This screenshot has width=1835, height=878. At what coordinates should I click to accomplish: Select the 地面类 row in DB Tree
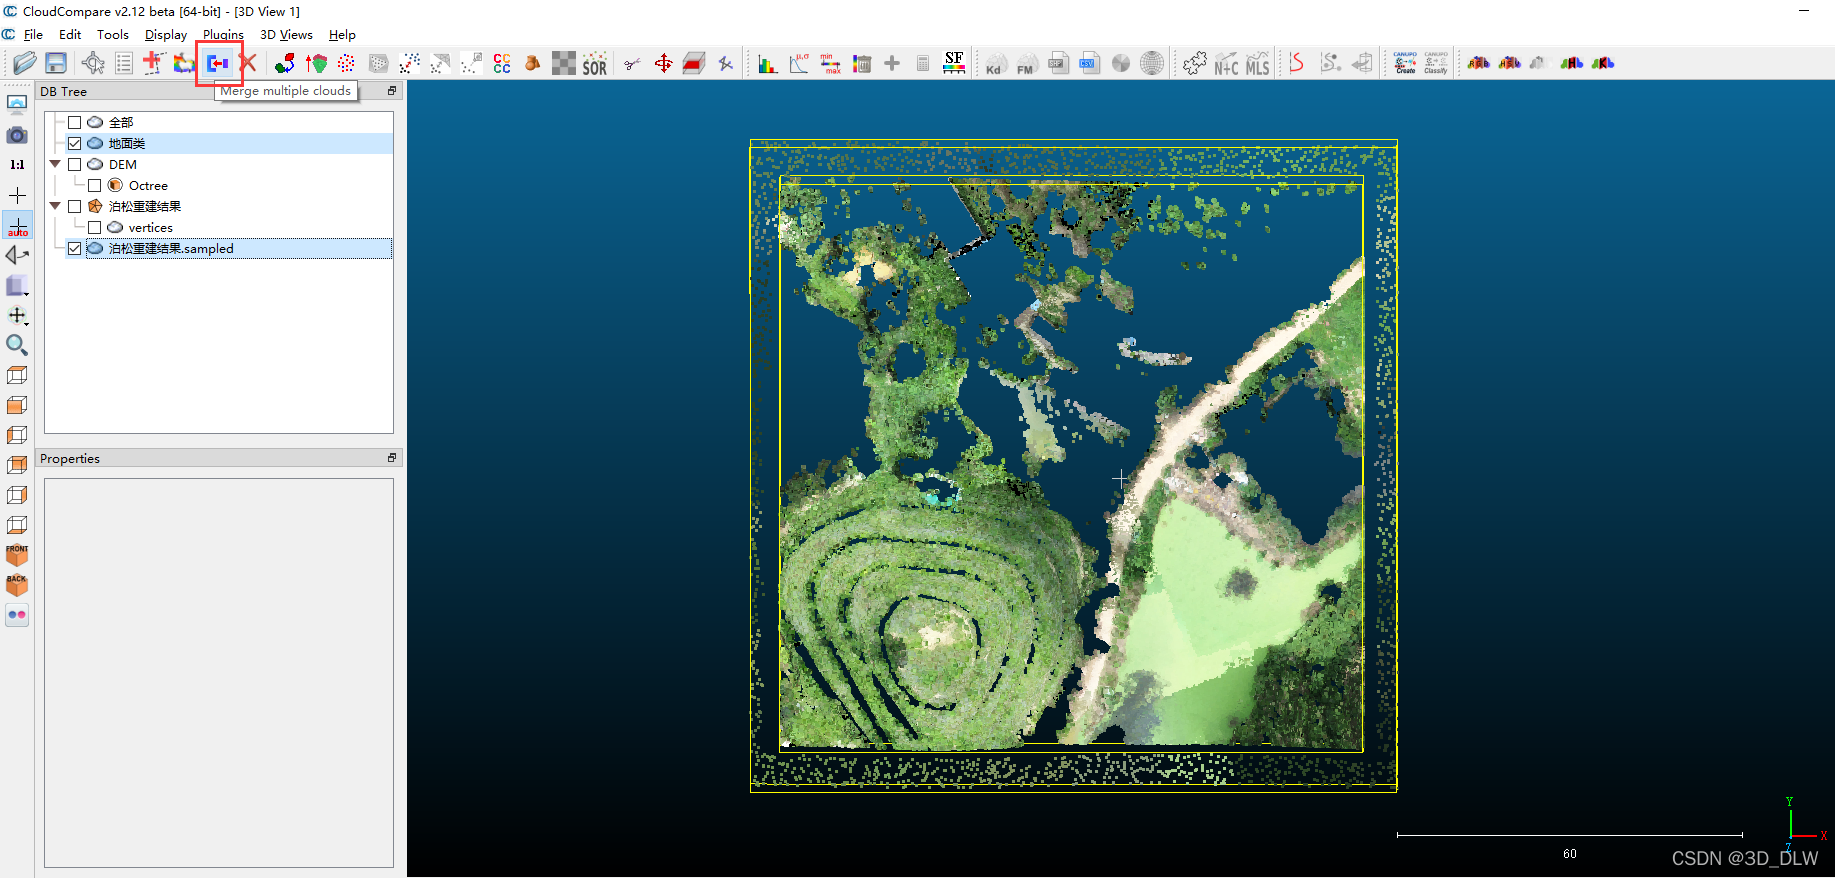229,143
